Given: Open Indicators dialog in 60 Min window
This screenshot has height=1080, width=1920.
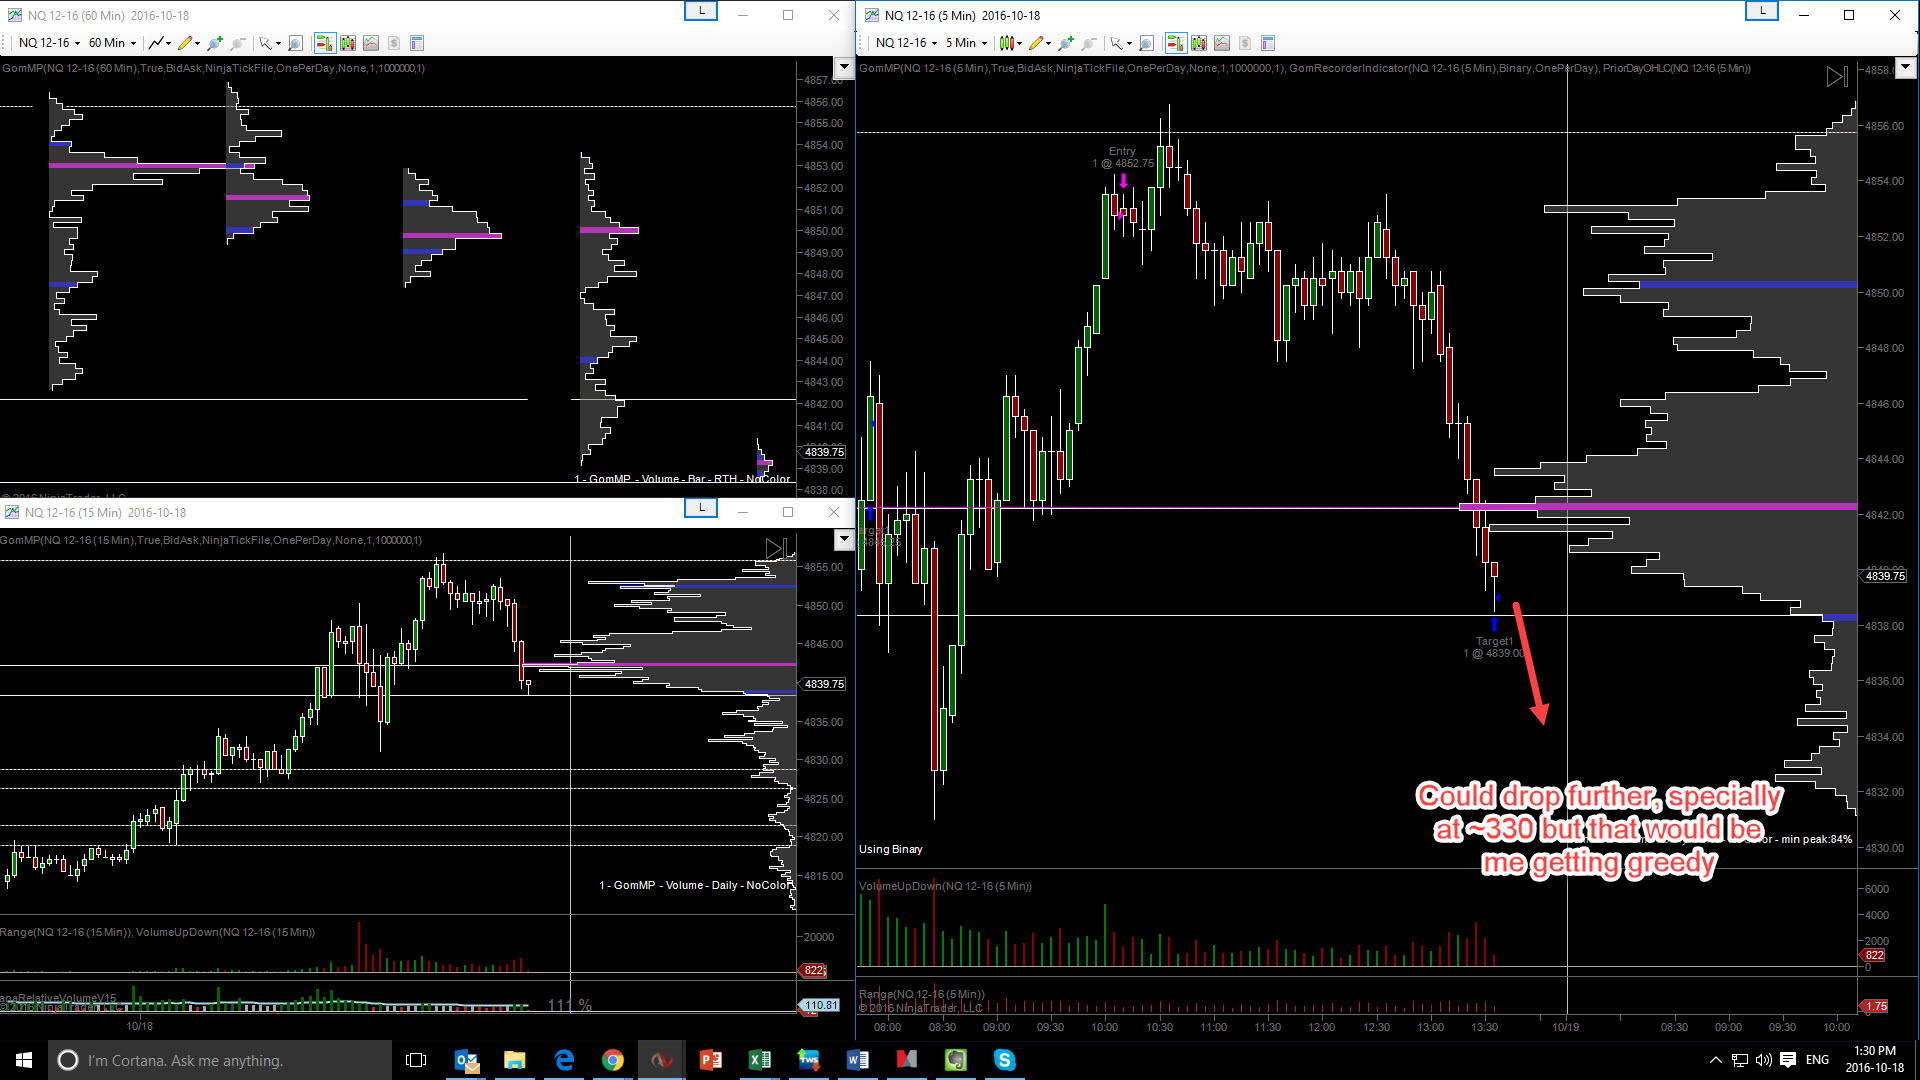Looking at the screenshot, I should click(371, 43).
